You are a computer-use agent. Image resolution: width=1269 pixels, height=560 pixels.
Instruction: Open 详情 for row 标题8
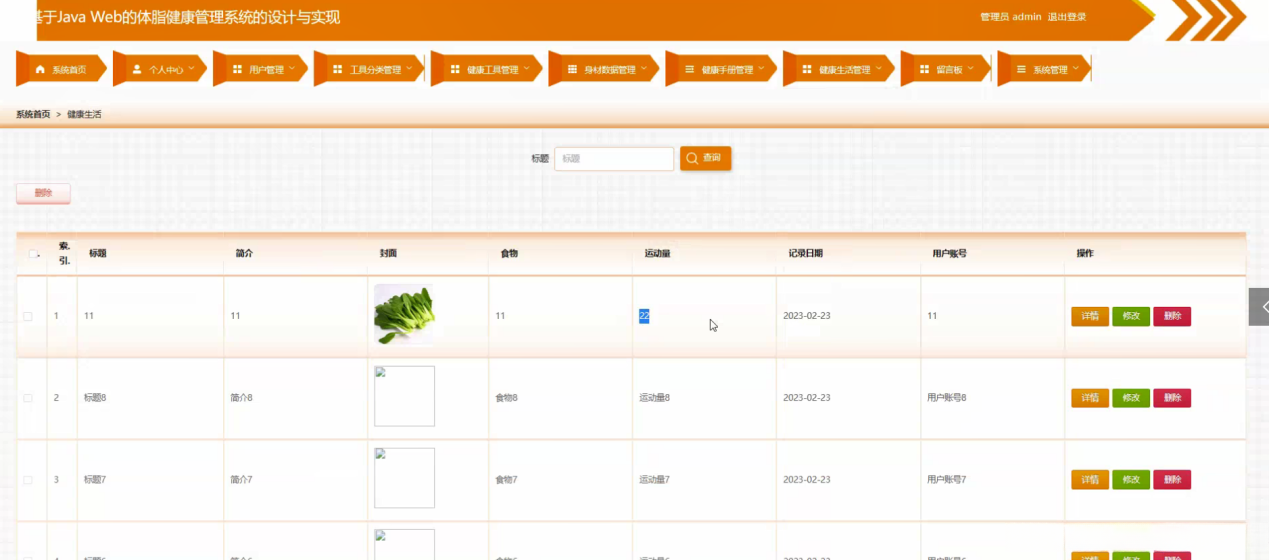1090,398
